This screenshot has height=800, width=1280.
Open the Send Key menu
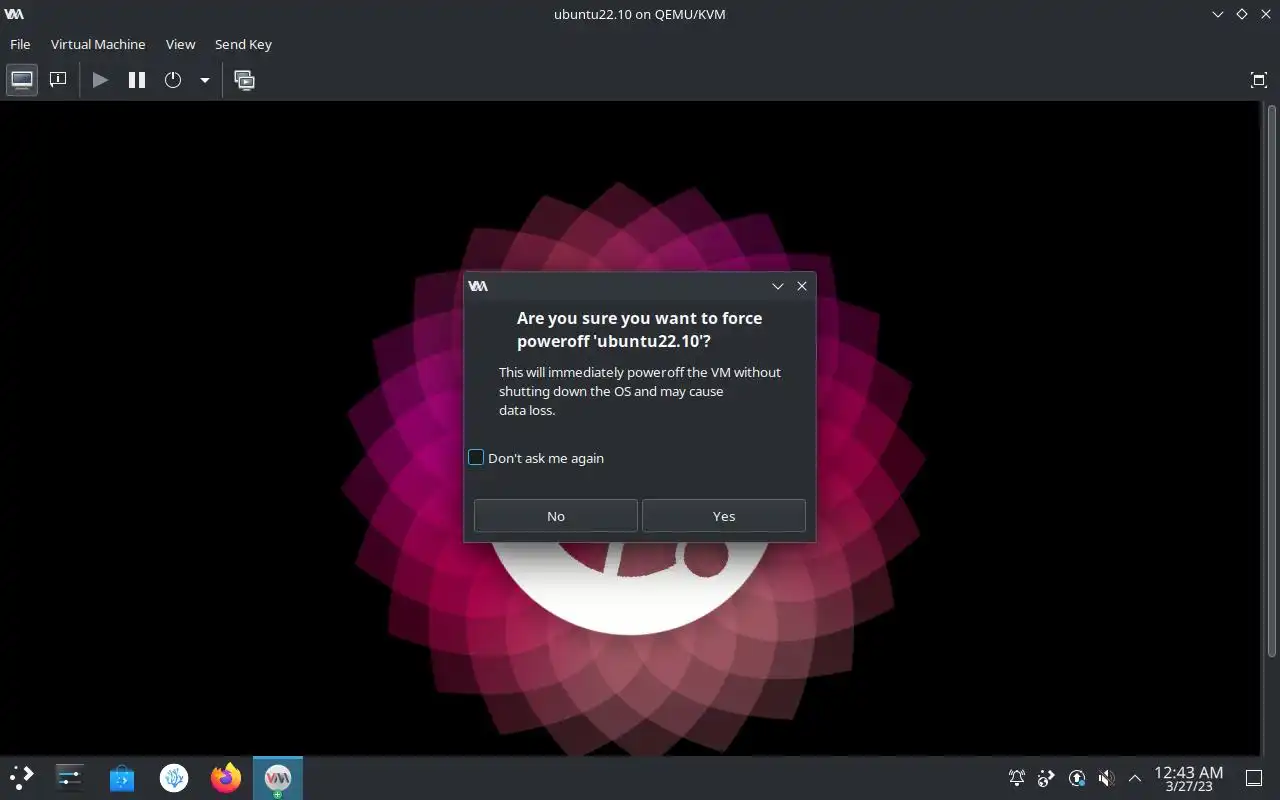[243, 44]
